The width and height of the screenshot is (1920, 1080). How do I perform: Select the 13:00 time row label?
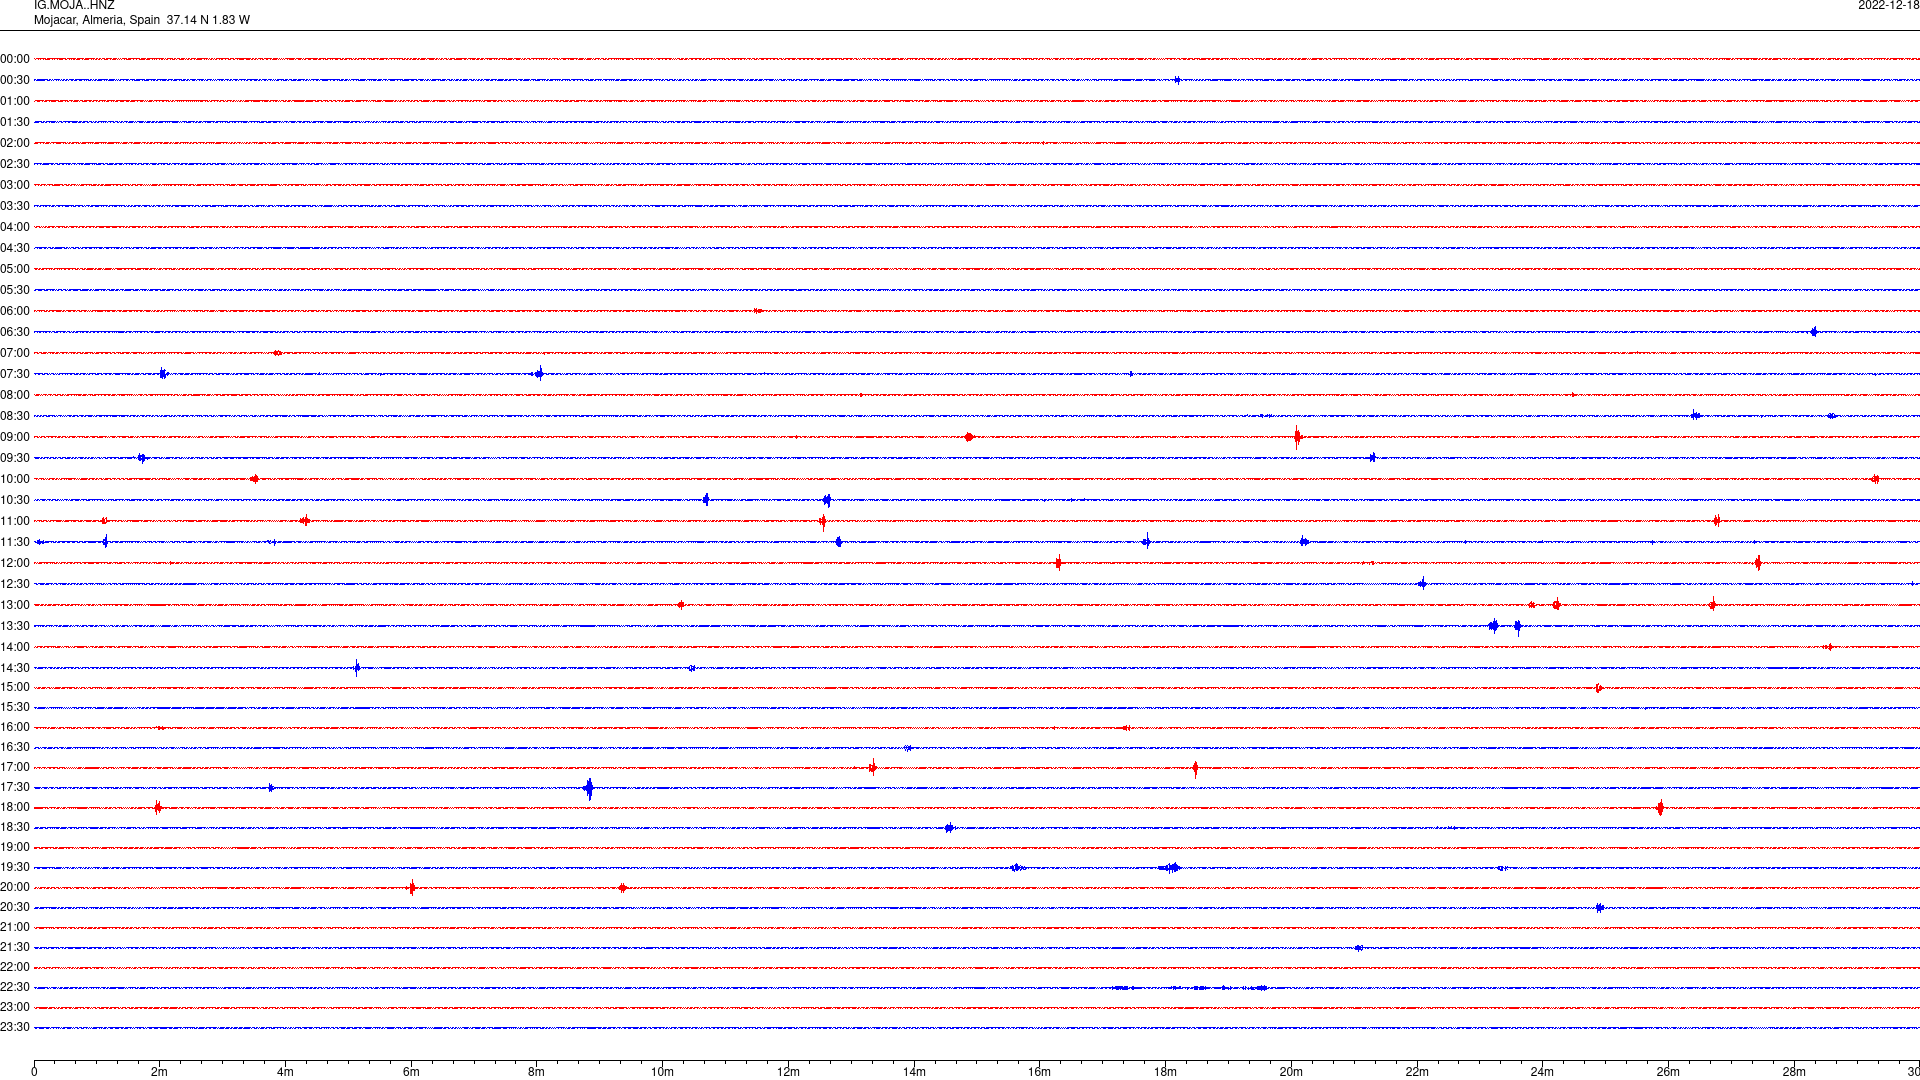[x=15, y=605]
